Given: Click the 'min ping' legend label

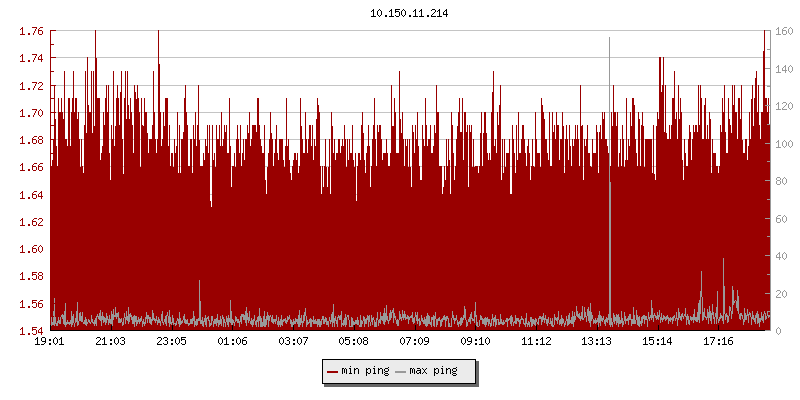Looking at the screenshot, I should tap(364, 371).
